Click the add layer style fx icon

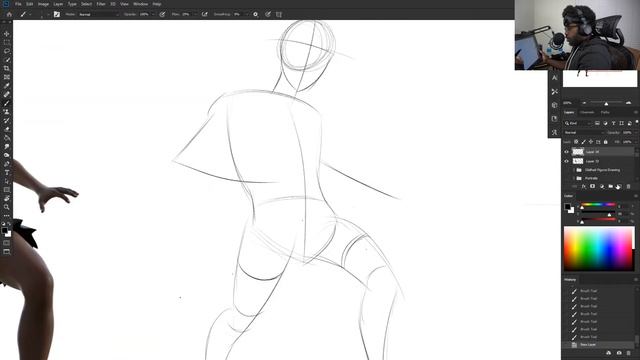coord(584,187)
